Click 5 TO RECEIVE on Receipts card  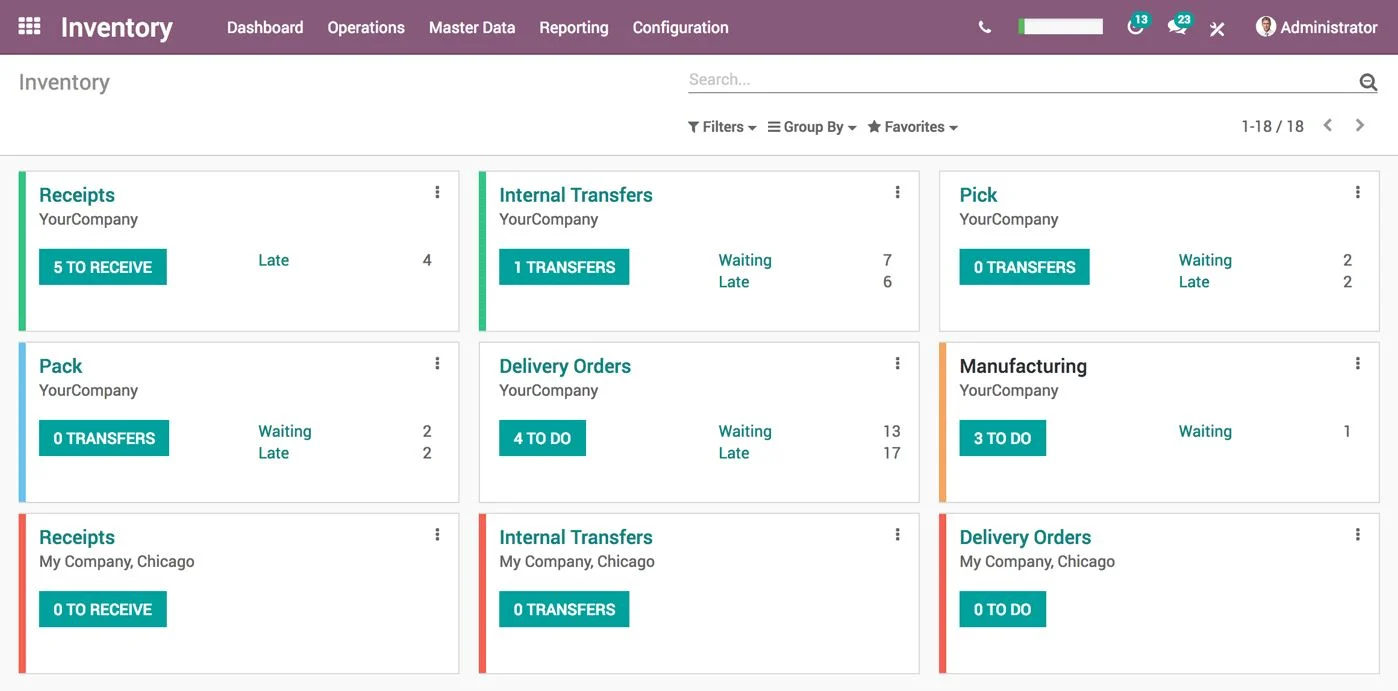[102, 266]
